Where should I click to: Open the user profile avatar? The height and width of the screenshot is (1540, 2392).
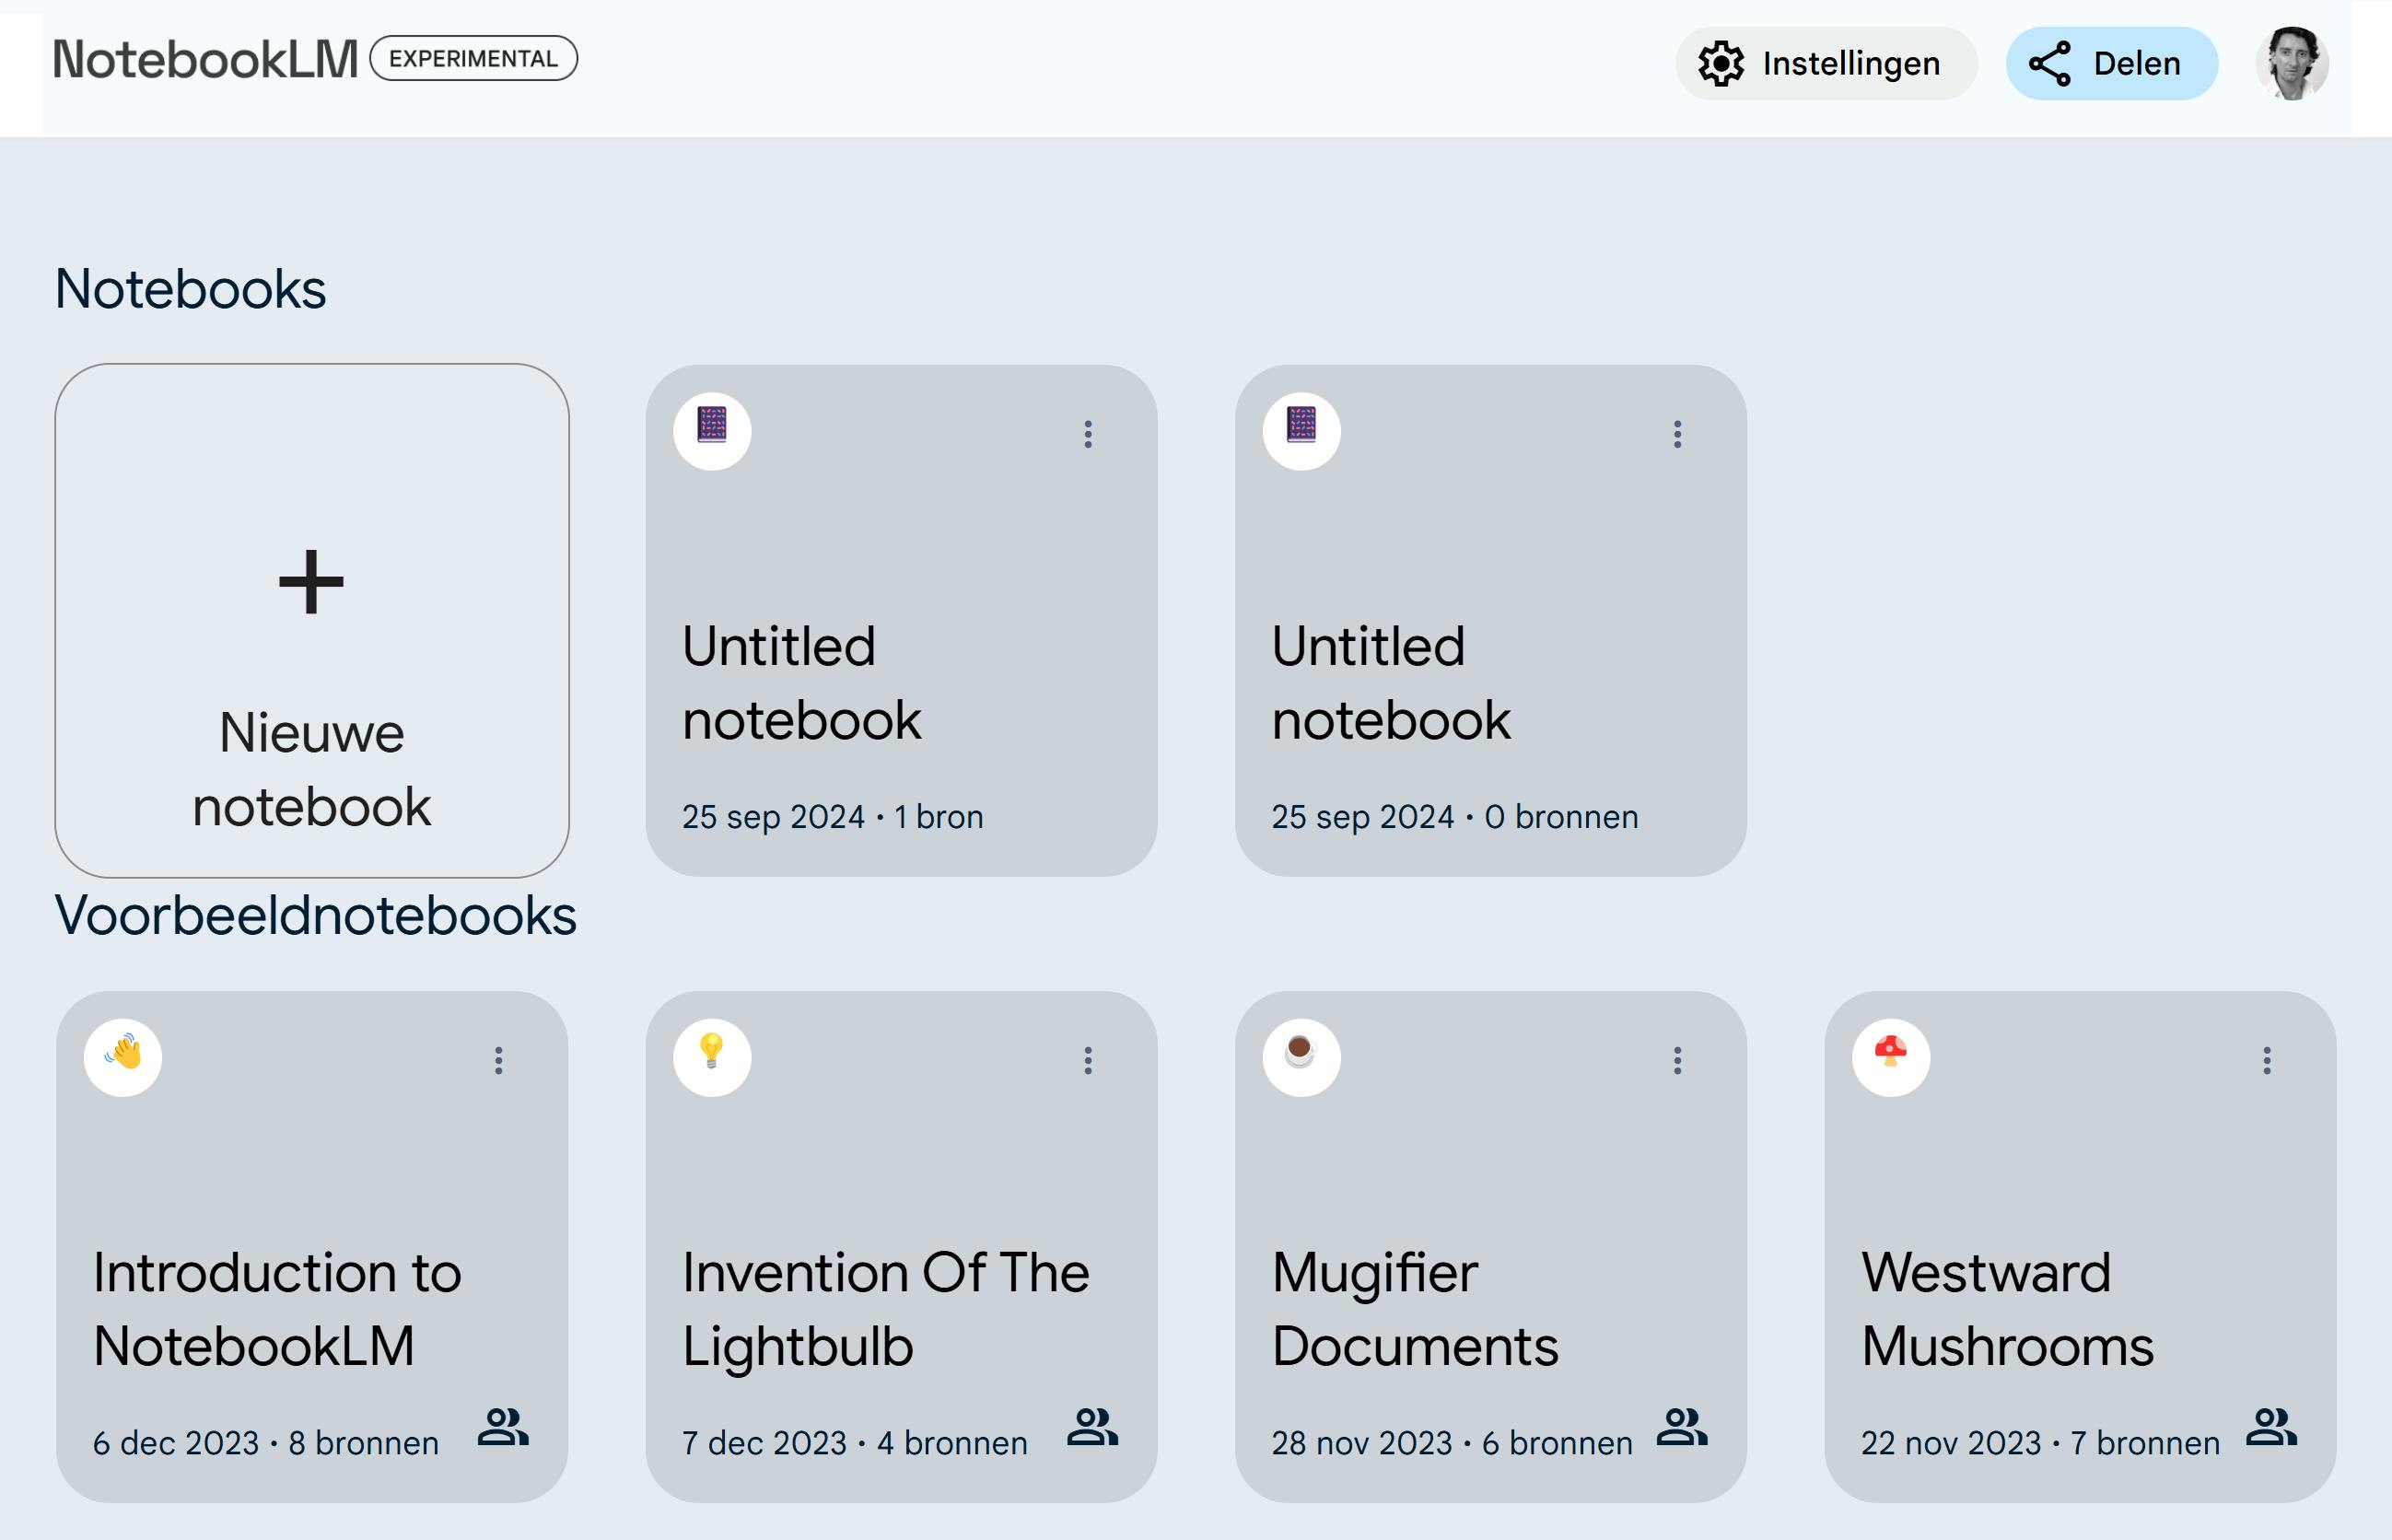coord(2291,63)
